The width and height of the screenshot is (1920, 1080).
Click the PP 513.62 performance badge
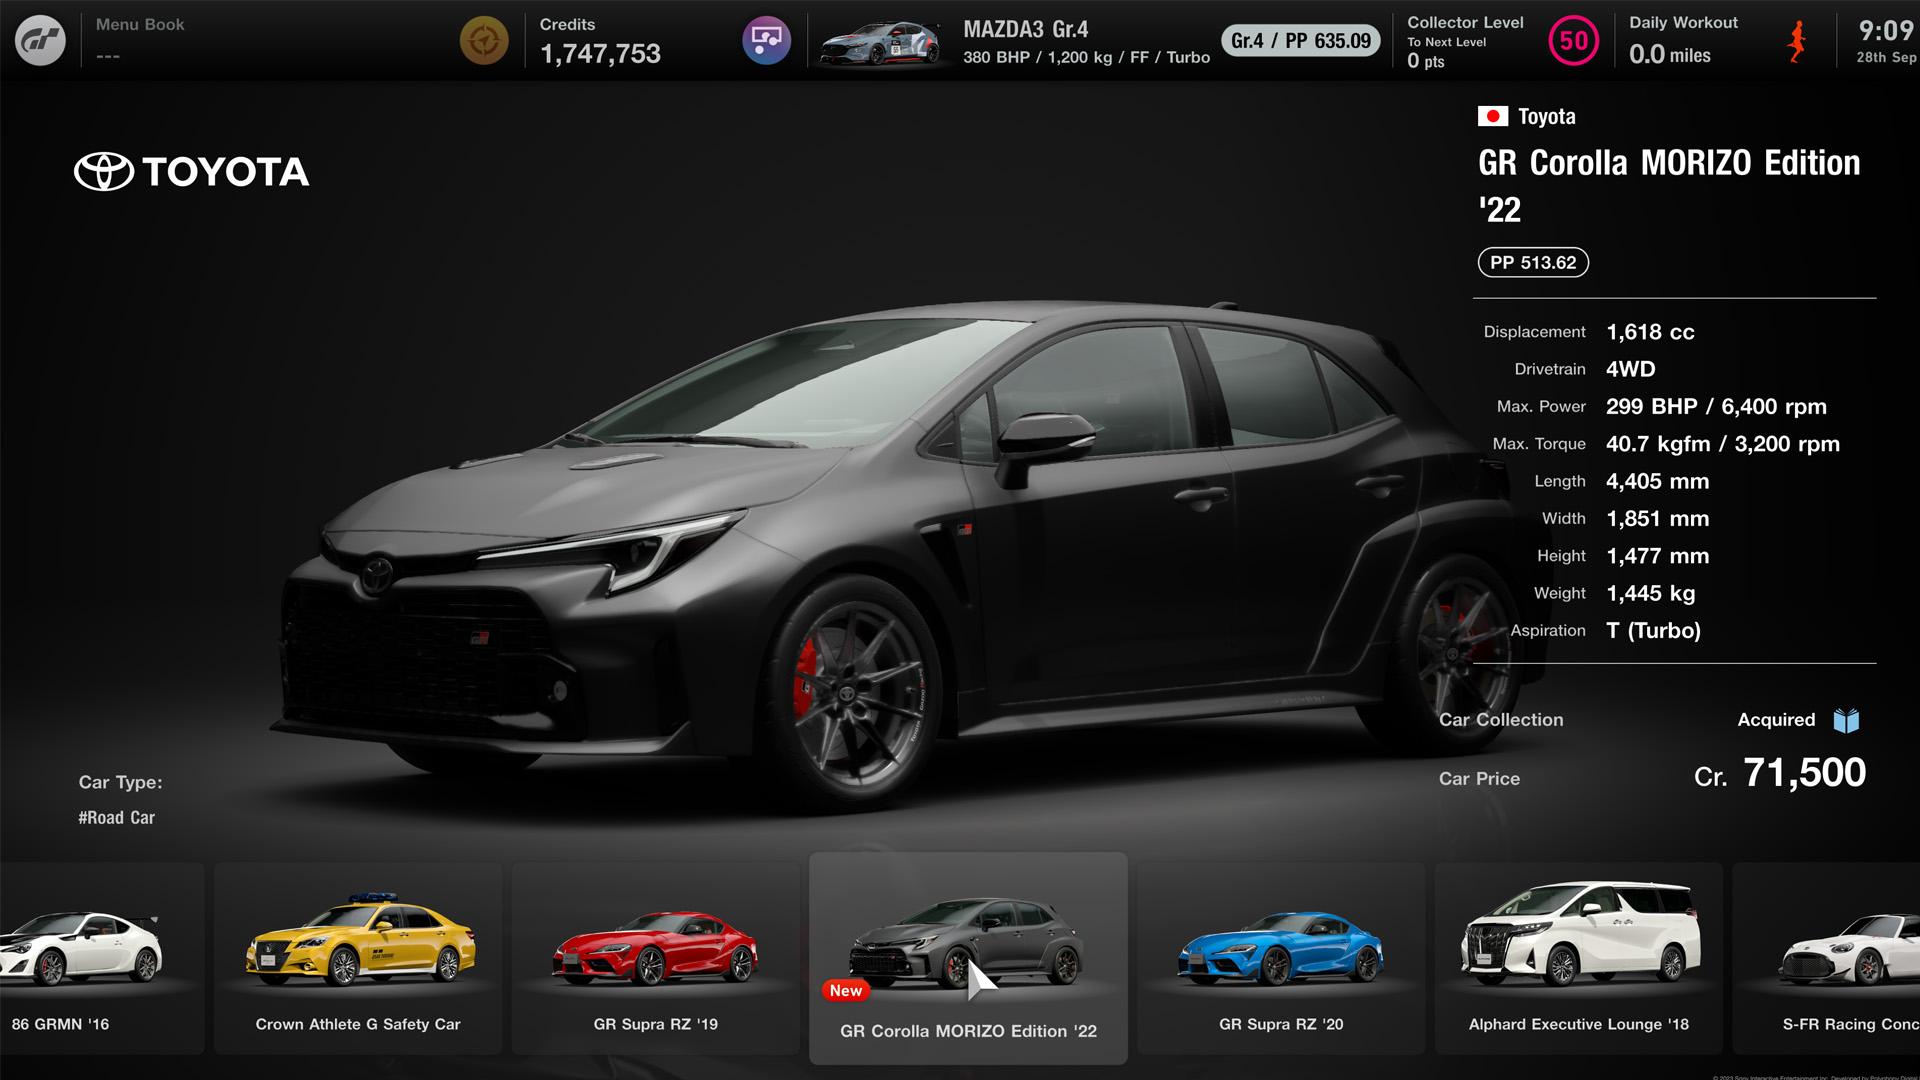click(1533, 263)
